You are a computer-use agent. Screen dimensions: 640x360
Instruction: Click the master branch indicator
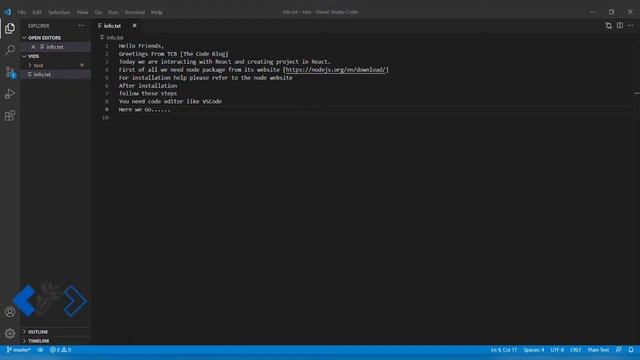(18, 350)
